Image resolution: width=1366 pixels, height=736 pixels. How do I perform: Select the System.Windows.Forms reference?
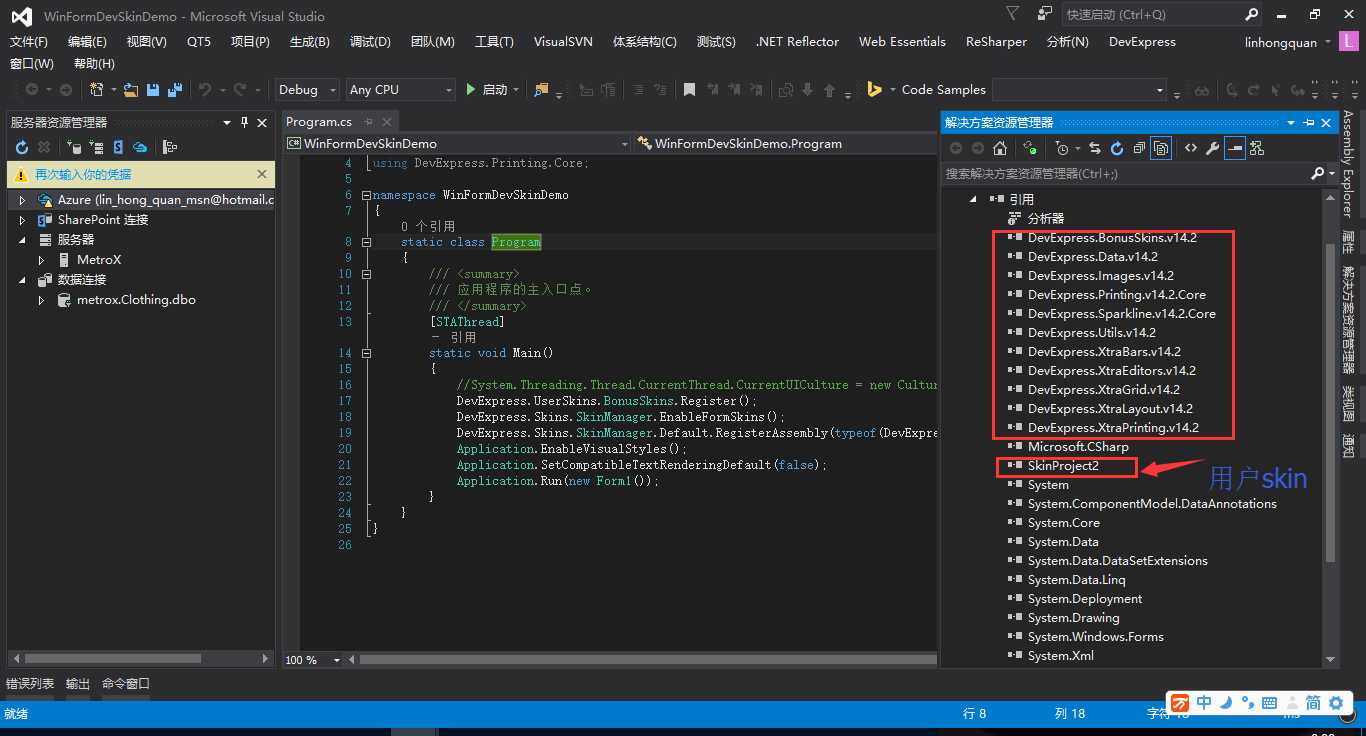tap(1096, 637)
